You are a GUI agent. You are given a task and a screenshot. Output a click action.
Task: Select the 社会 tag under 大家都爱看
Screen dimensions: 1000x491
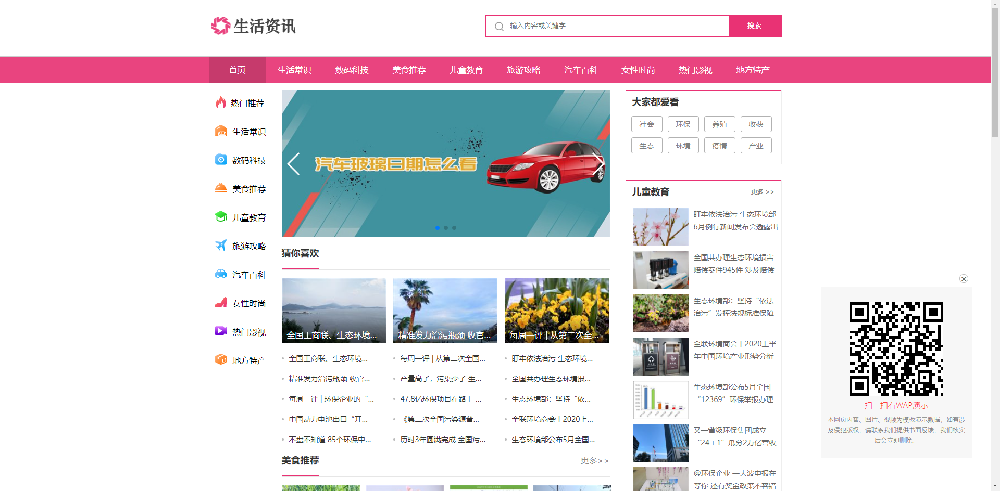coord(647,124)
